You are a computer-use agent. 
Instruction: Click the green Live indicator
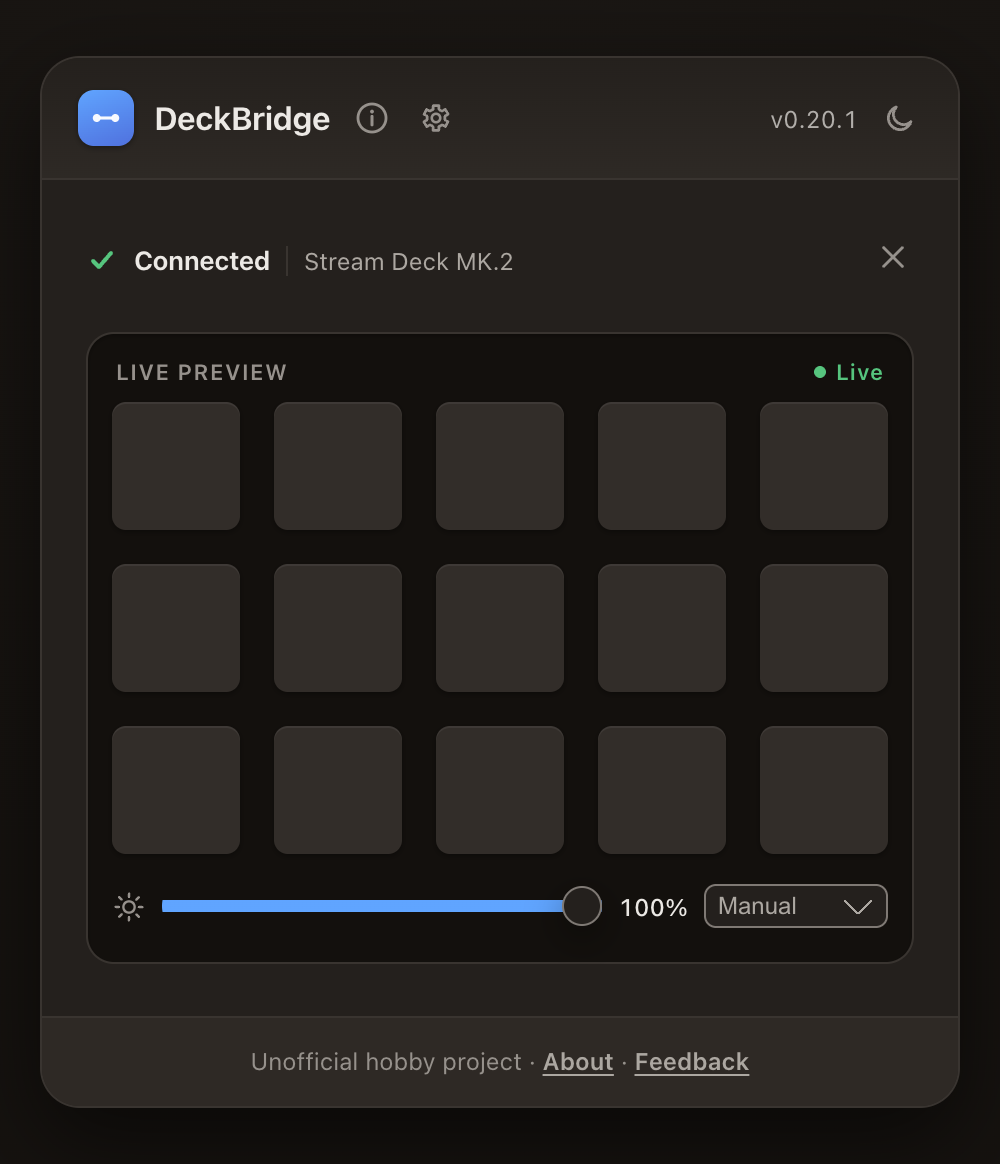[x=849, y=372]
